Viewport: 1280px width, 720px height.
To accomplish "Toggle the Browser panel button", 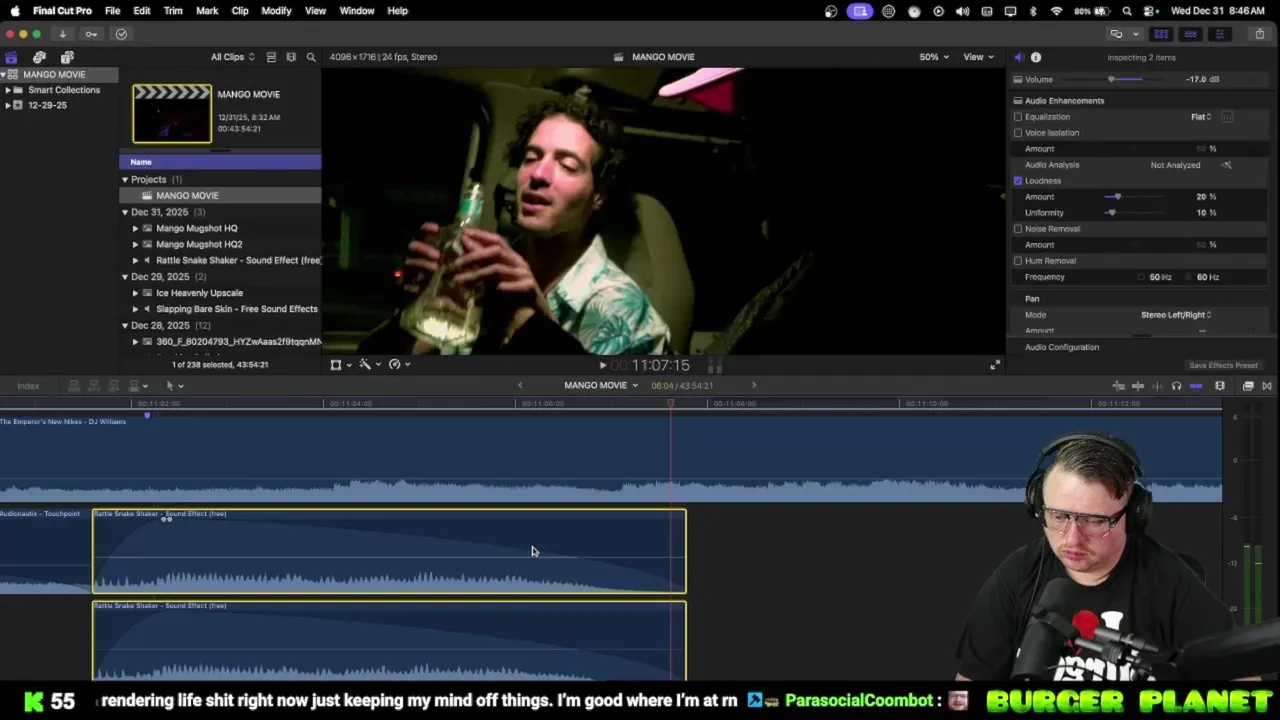I will (1161, 34).
